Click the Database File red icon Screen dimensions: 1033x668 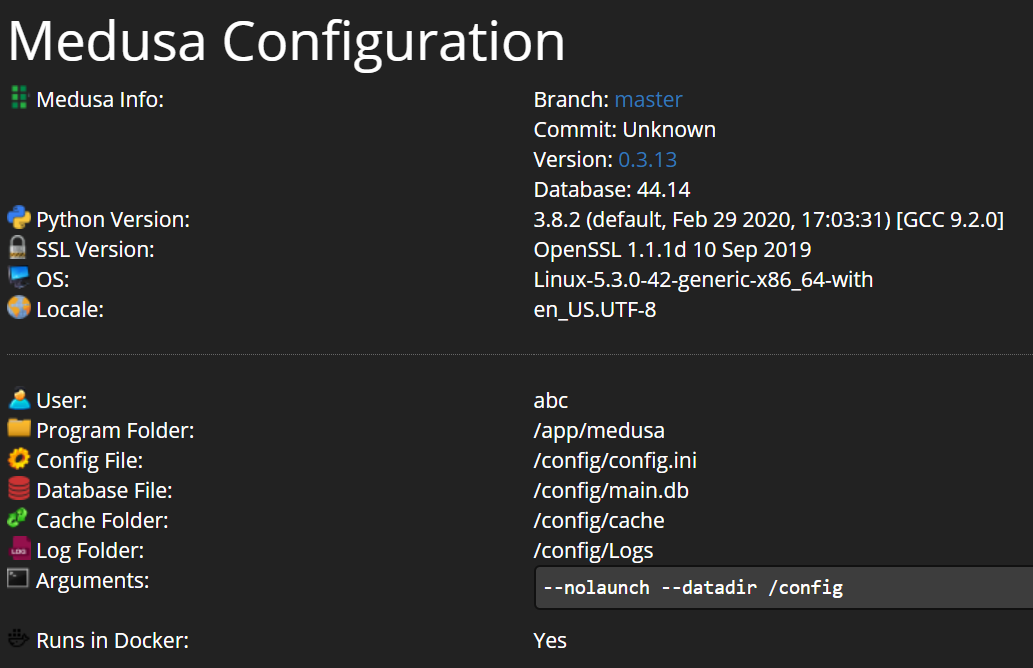point(18,489)
